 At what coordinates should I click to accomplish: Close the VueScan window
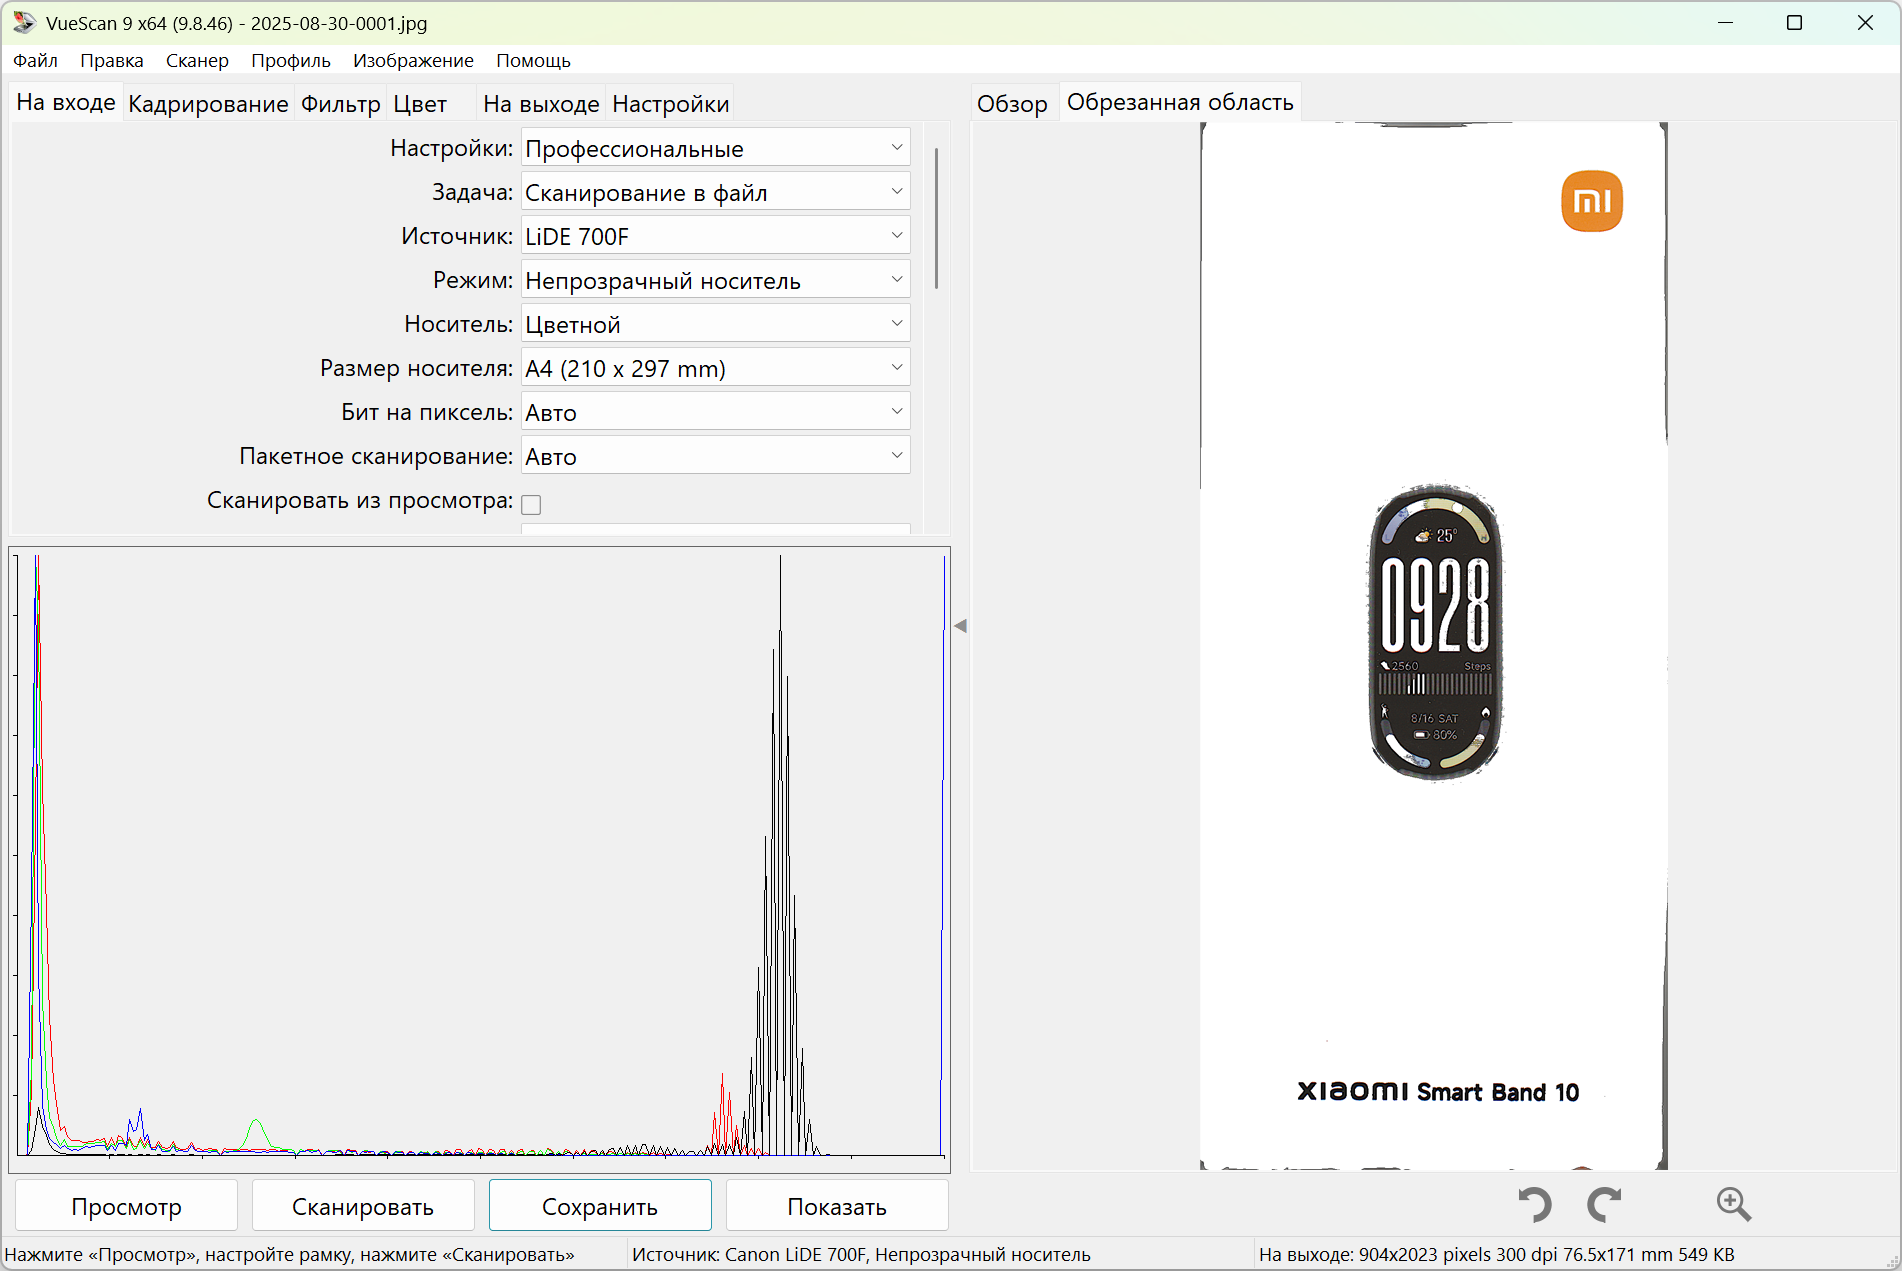coord(1865,23)
